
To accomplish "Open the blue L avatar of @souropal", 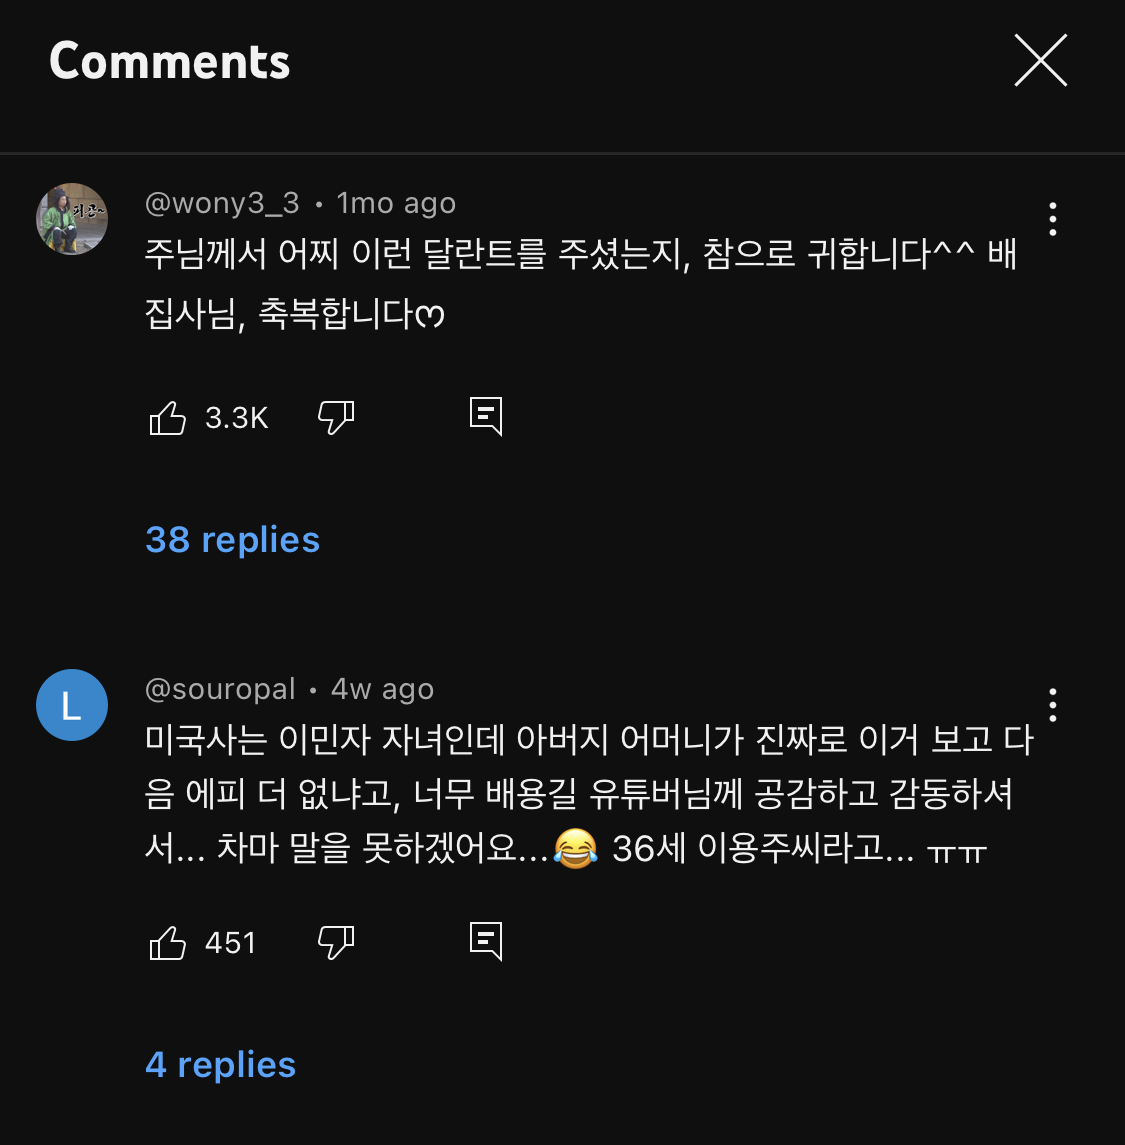I will [72, 705].
